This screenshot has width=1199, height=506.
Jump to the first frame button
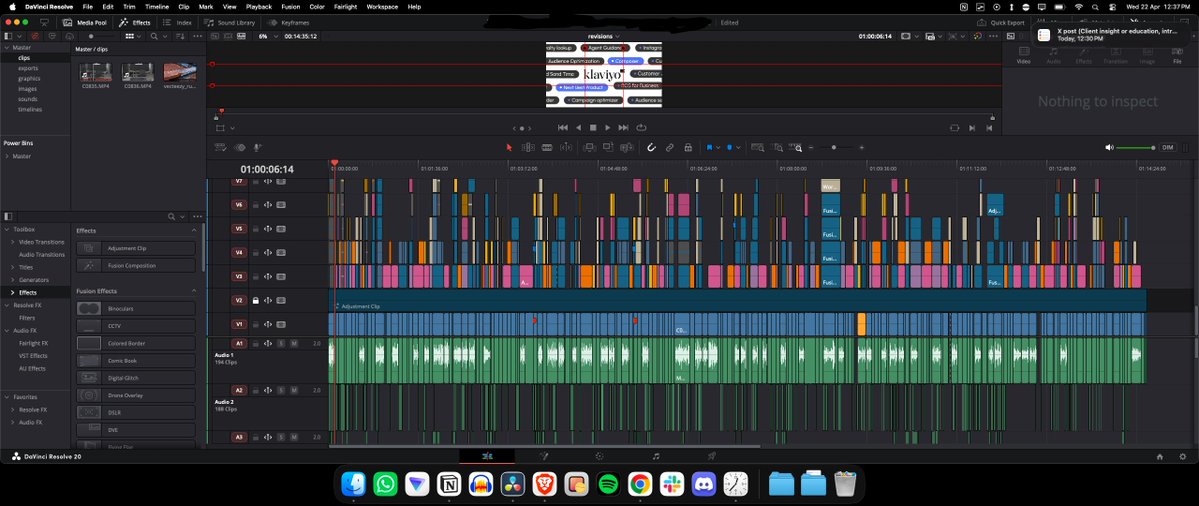[563, 128]
